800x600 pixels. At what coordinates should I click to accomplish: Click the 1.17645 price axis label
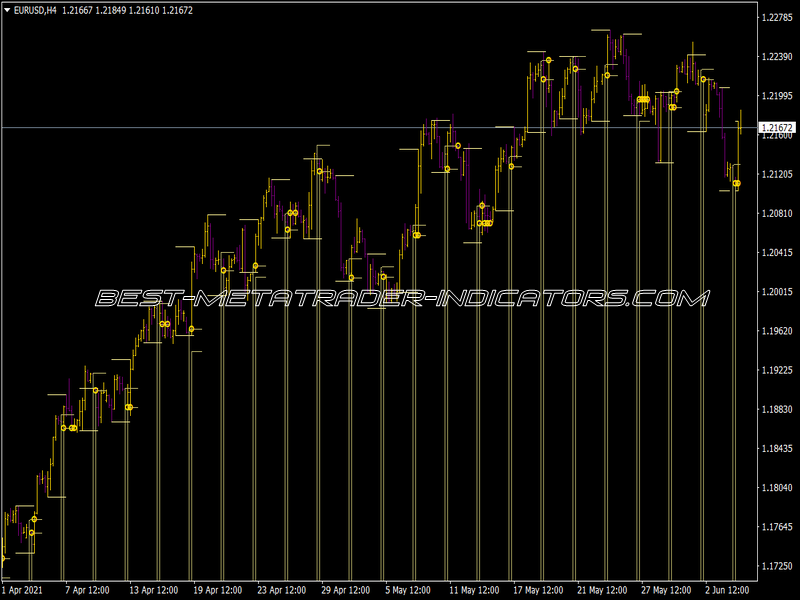(777, 527)
